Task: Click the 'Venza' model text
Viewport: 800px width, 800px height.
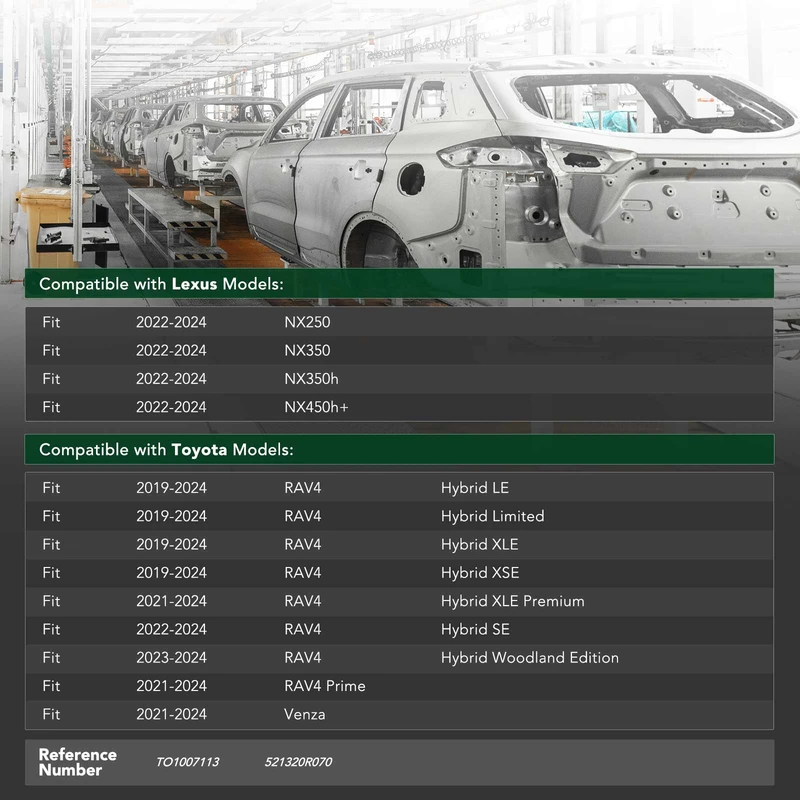Action: coord(305,714)
